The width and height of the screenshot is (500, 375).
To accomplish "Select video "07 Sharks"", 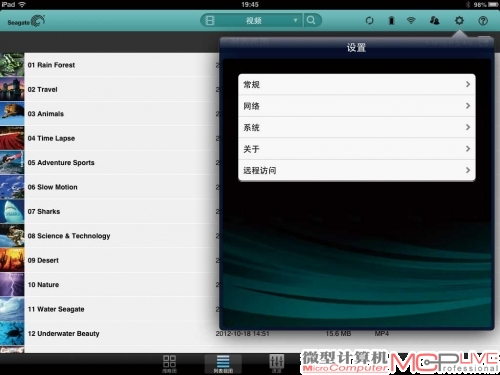I will [44, 211].
